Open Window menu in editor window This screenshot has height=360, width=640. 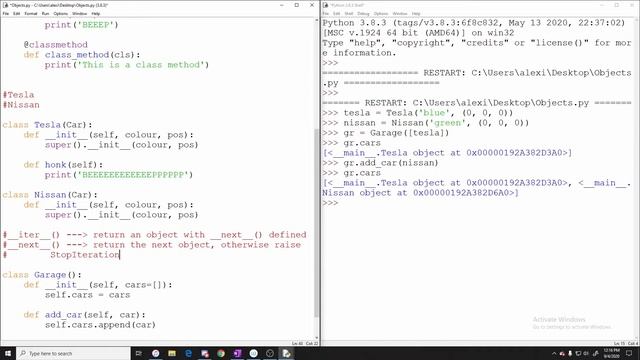click(x=80, y=13)
